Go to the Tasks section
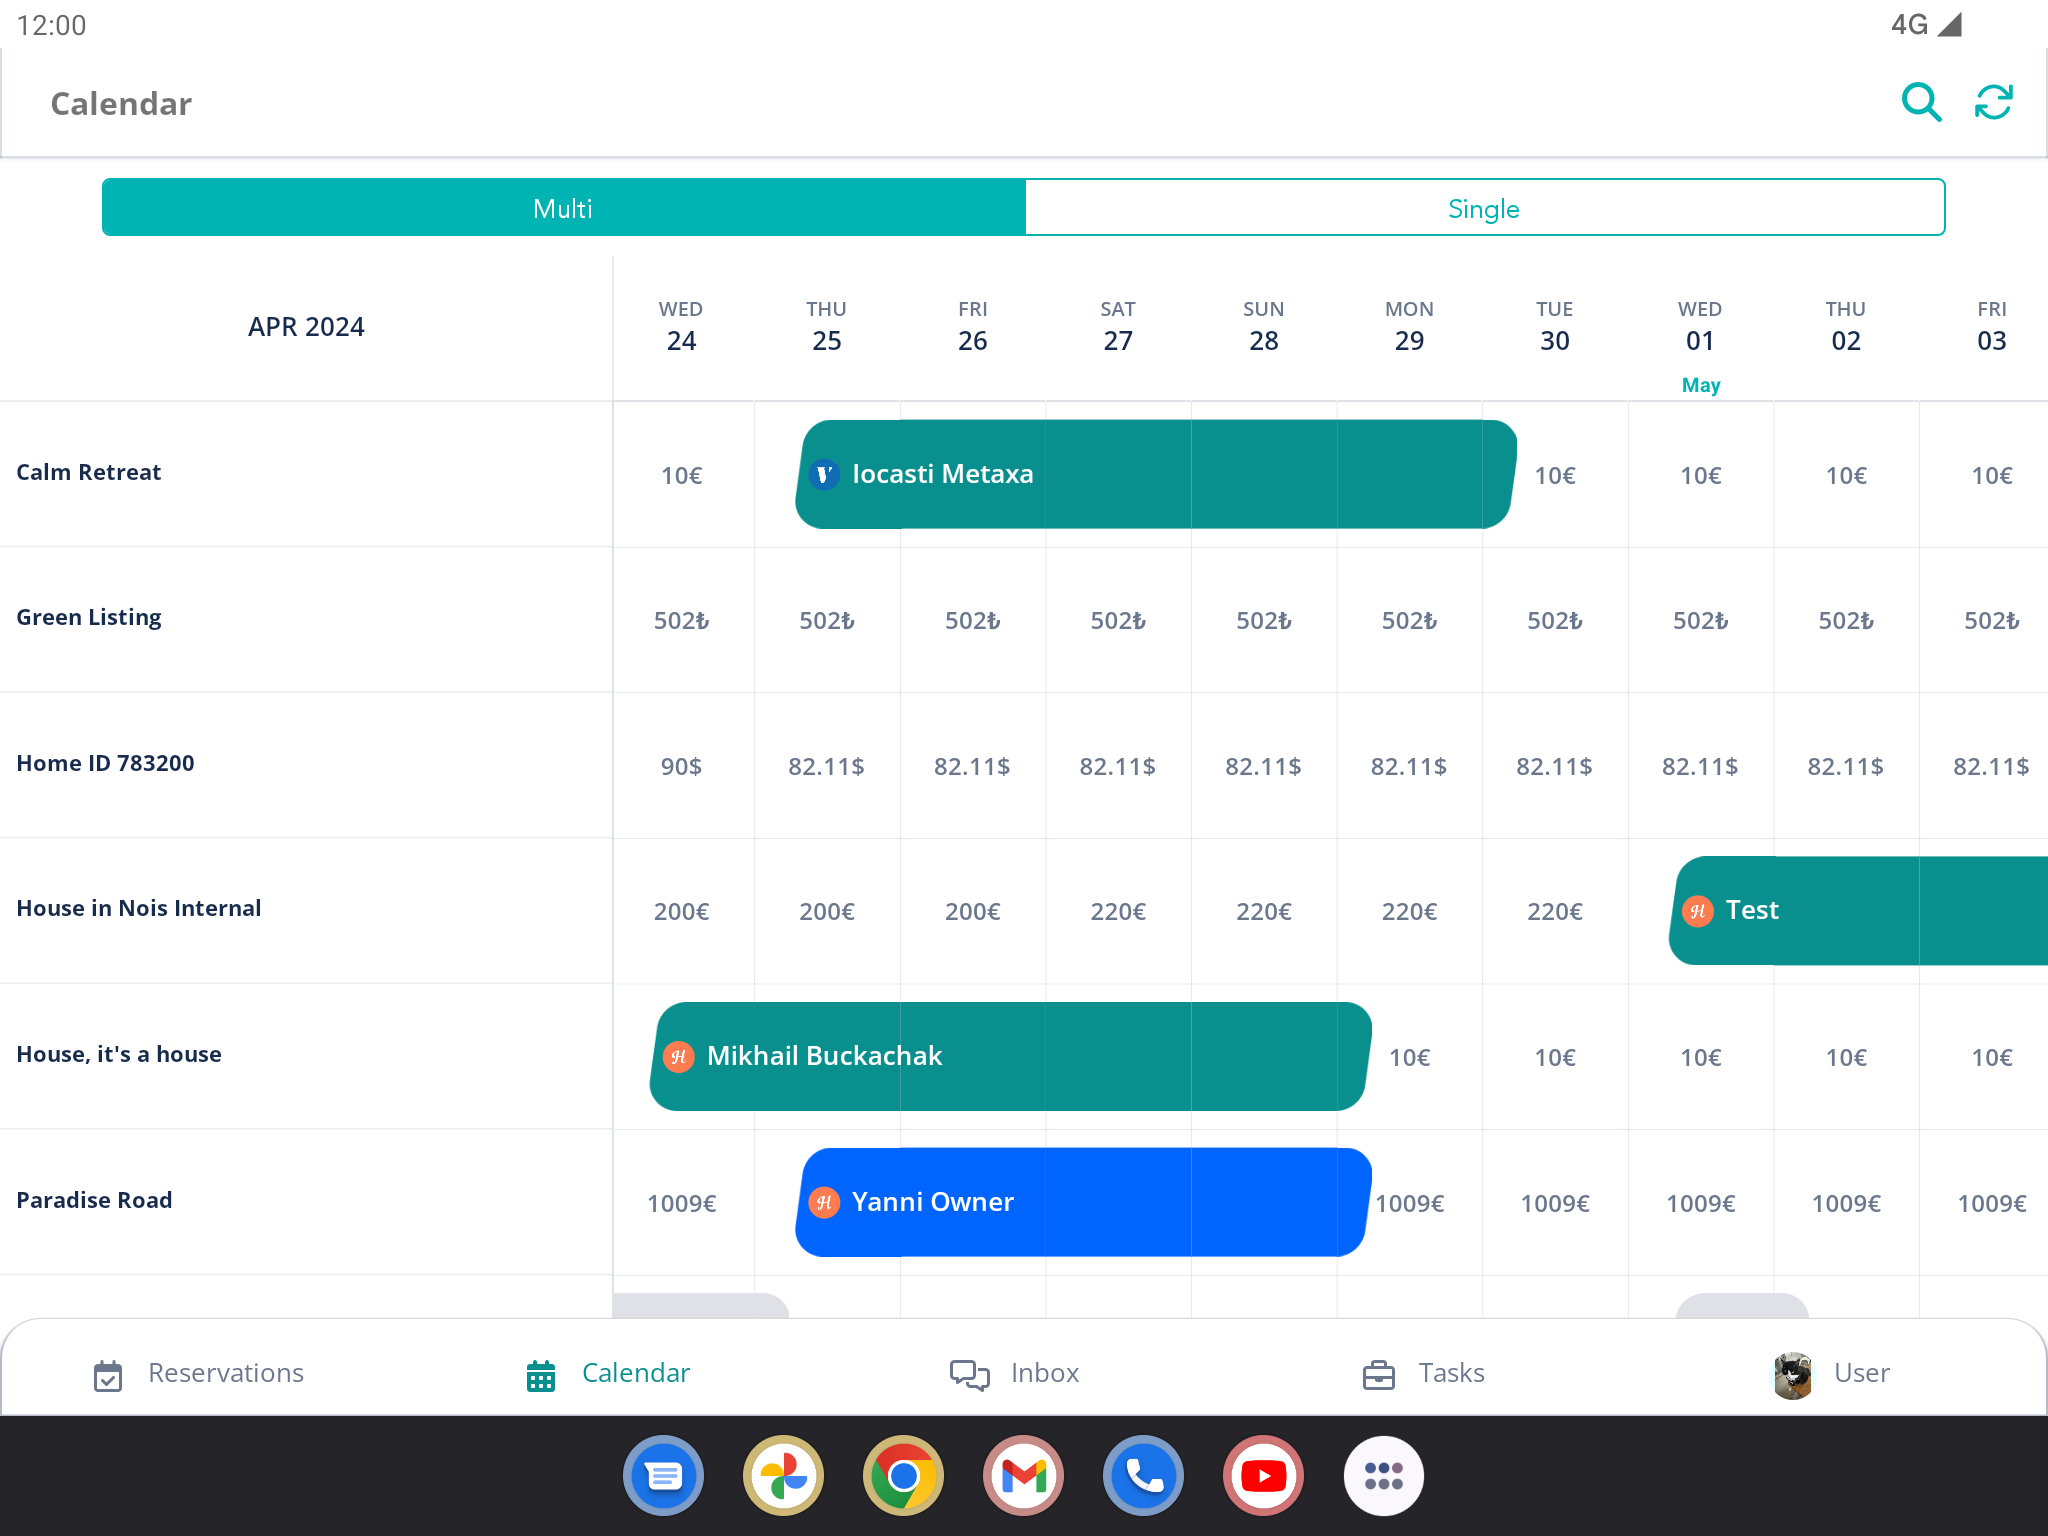Viewport: 2048px width, 1536px height. 1424,1374
